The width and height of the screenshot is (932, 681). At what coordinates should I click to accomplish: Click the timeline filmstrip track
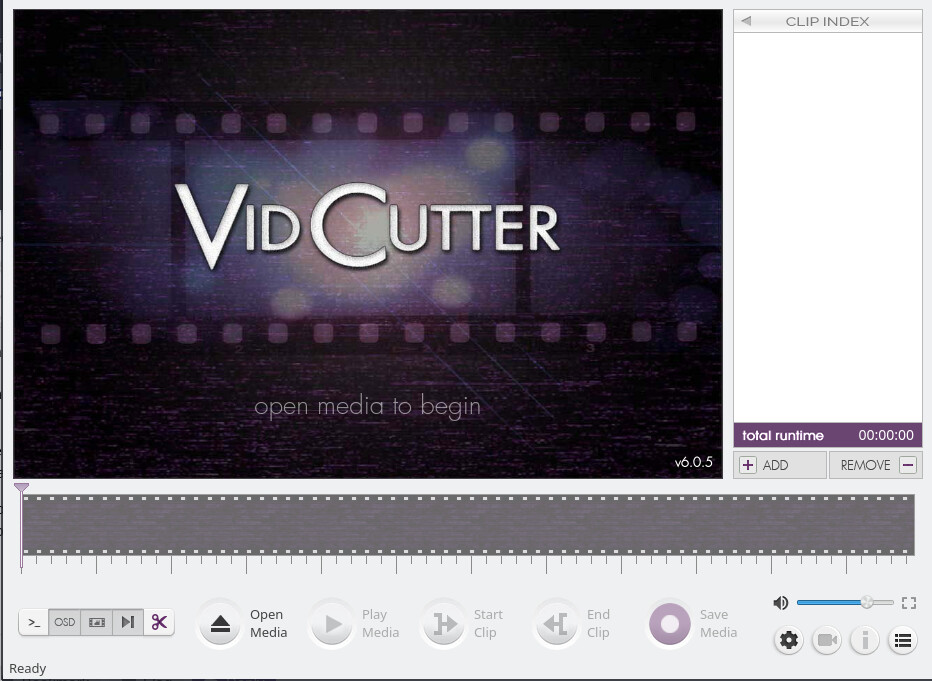click(468, 525)
